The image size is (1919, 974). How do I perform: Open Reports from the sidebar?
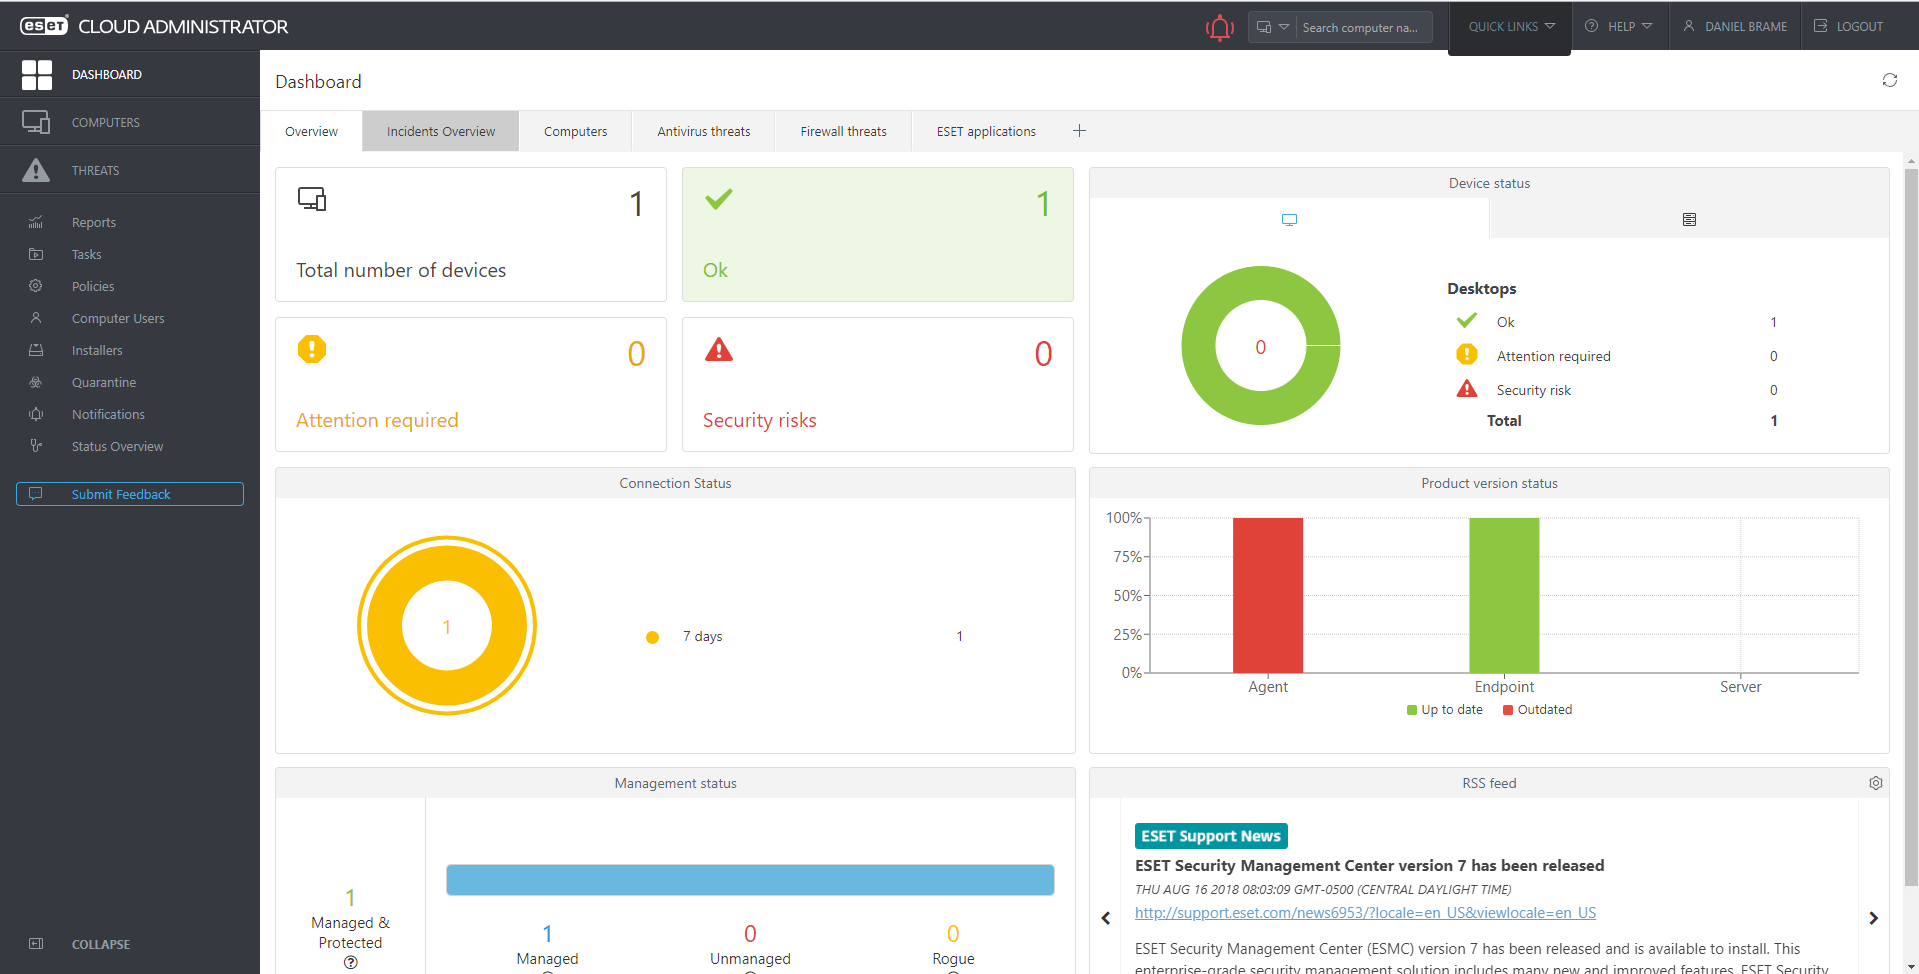94,222
